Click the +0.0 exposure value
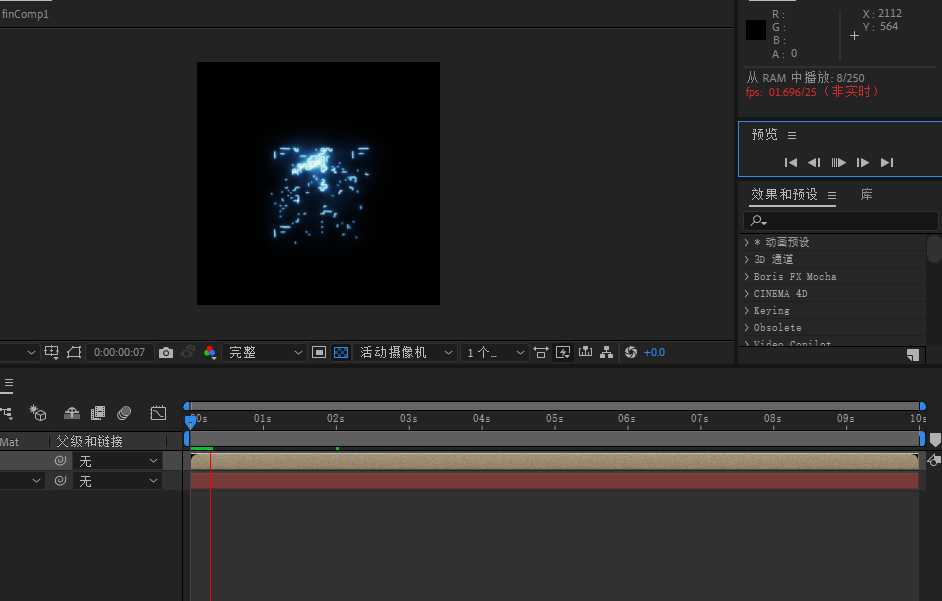 (x=654, y=353)
